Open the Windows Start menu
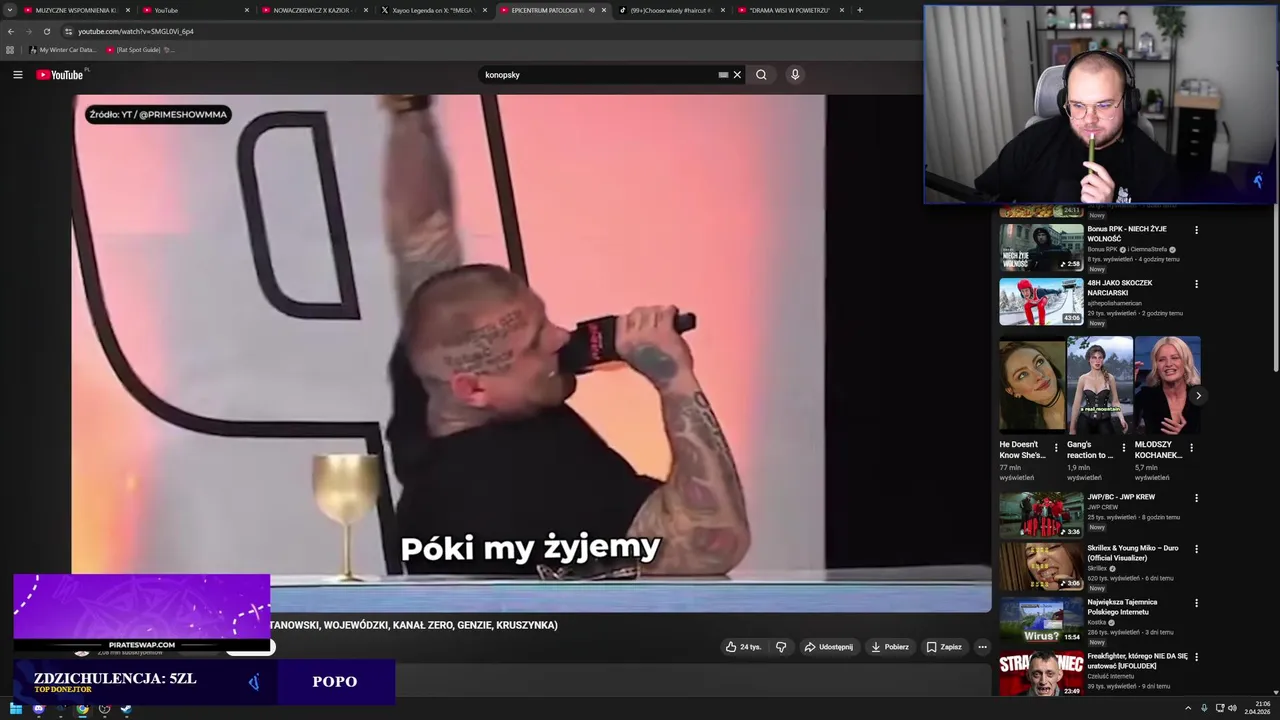The width and height of the screenshot is (1280, 720). pyautogui.click(x=15, y=709)
